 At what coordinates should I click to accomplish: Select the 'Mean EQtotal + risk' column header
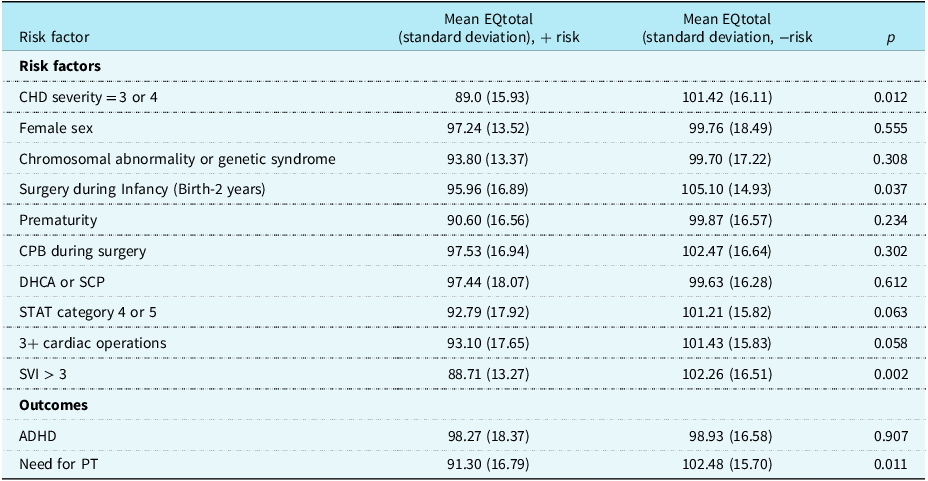coord(488,28)
